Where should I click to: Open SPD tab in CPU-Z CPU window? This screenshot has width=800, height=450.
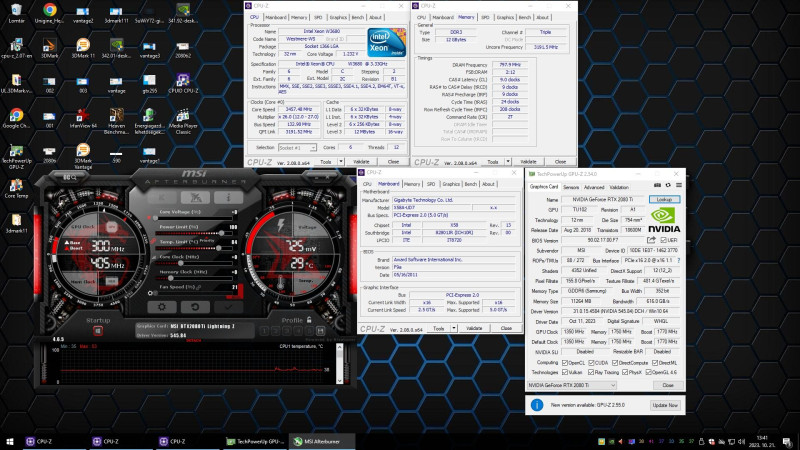tap(318, 17)
